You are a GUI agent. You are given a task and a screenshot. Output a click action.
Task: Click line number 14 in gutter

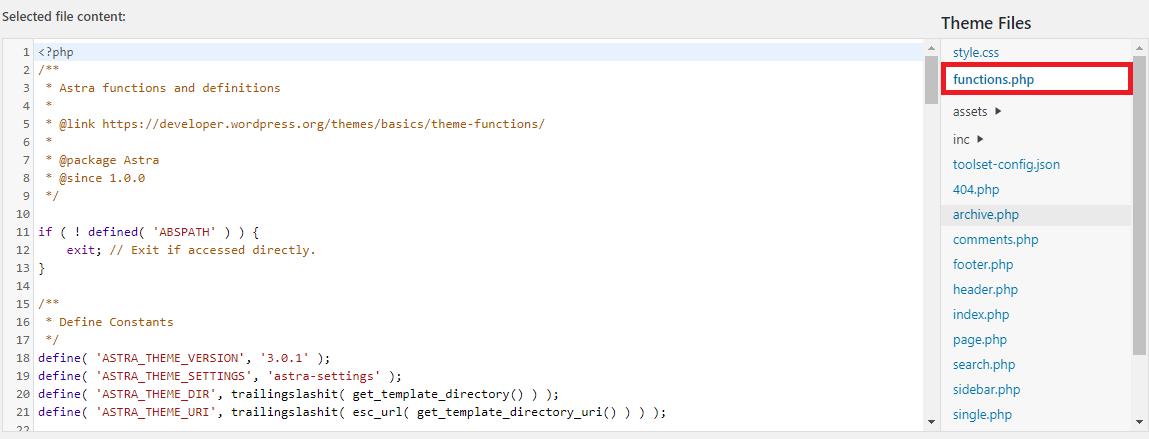tap(22, 286)
